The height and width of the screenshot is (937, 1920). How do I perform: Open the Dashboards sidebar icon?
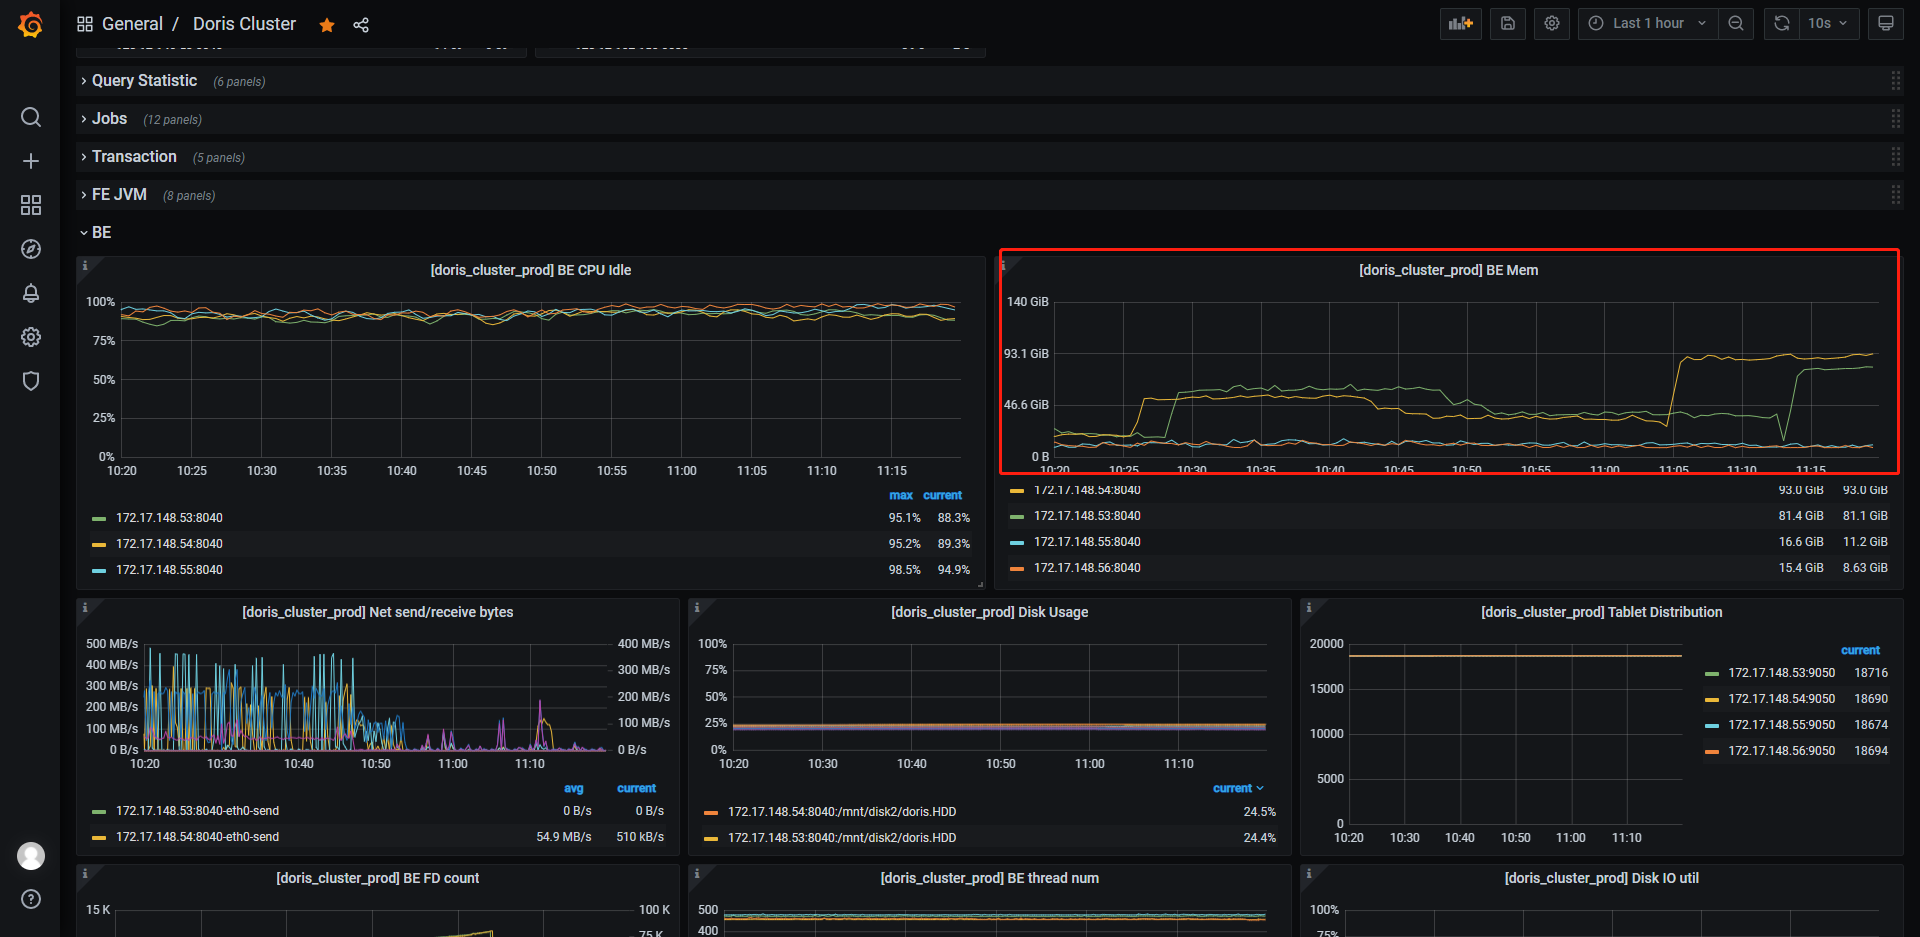31,205
